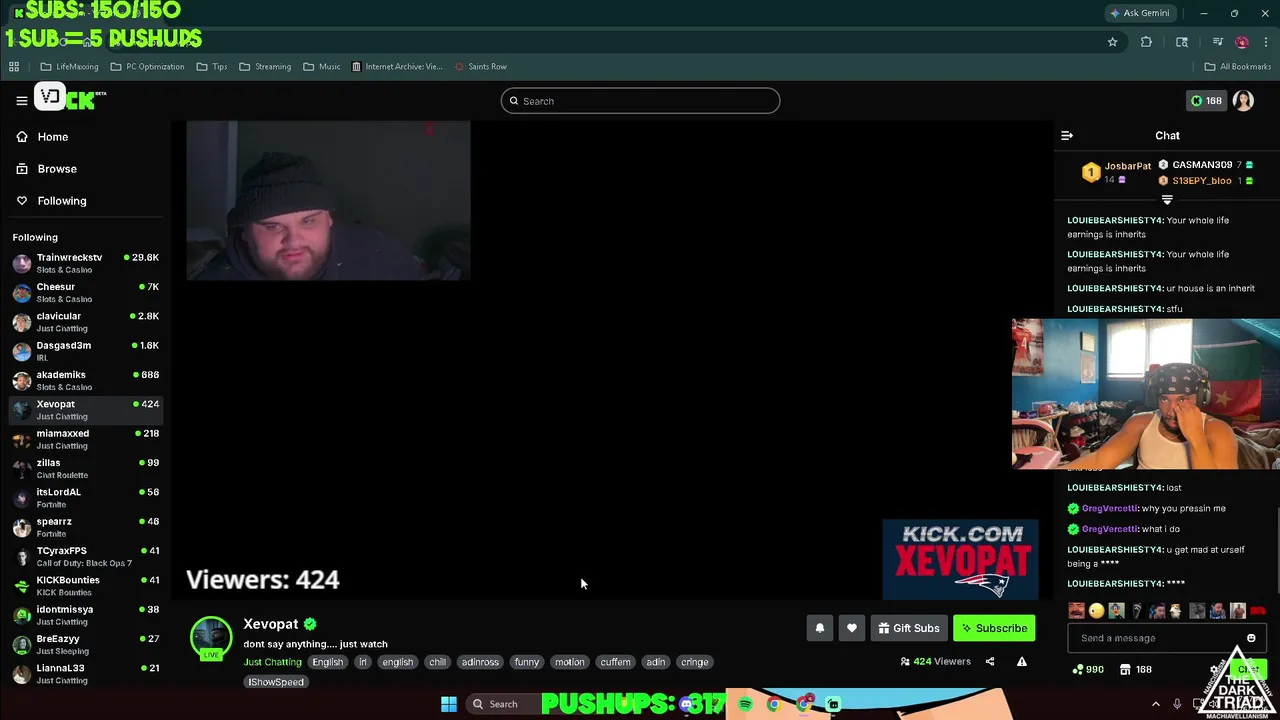Click the funny tag
This screenshot has height=720, width=1280.
526,662
